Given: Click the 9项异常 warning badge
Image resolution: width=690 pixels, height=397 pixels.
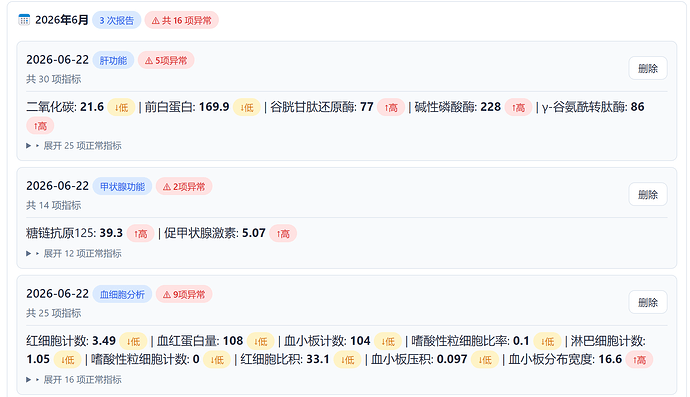Looking at the screenshot, I should click(184, 294).
